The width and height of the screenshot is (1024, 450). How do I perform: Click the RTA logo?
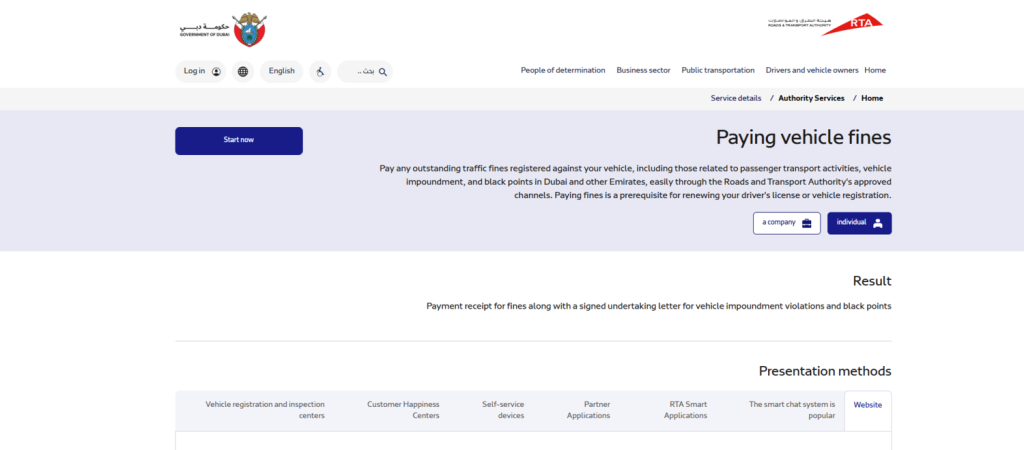coord(825,25)
